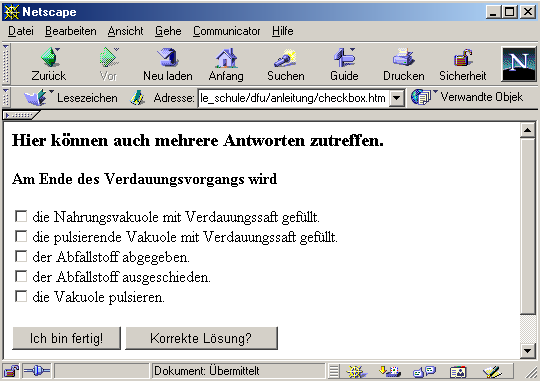540x381 pixels.
Task: Open the Datei menu
Action: coord(21,31)
